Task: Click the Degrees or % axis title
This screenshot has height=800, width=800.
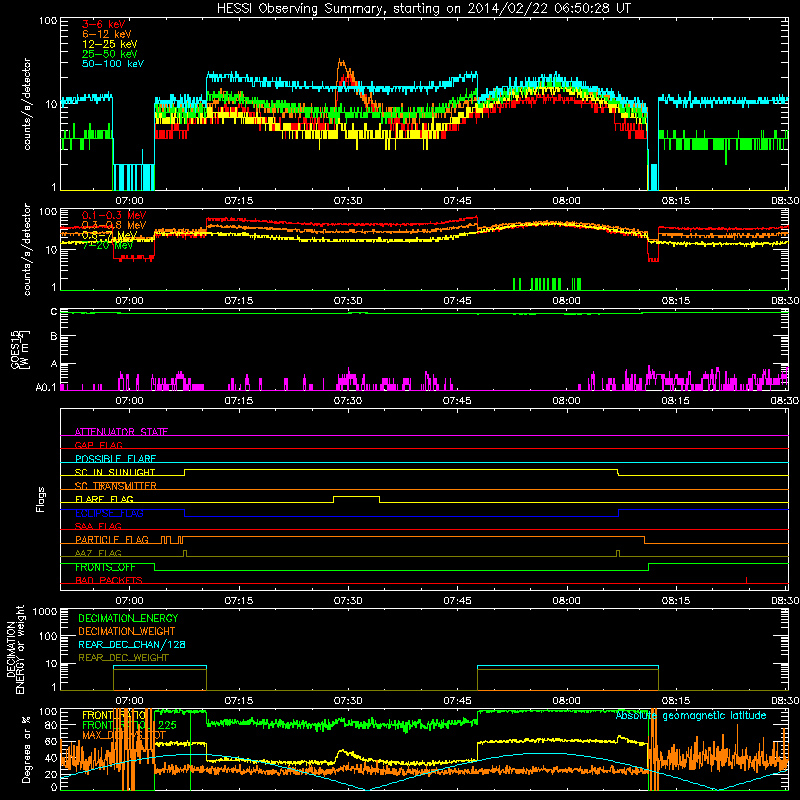Action: pyautogui.click(x=26, y=749)
